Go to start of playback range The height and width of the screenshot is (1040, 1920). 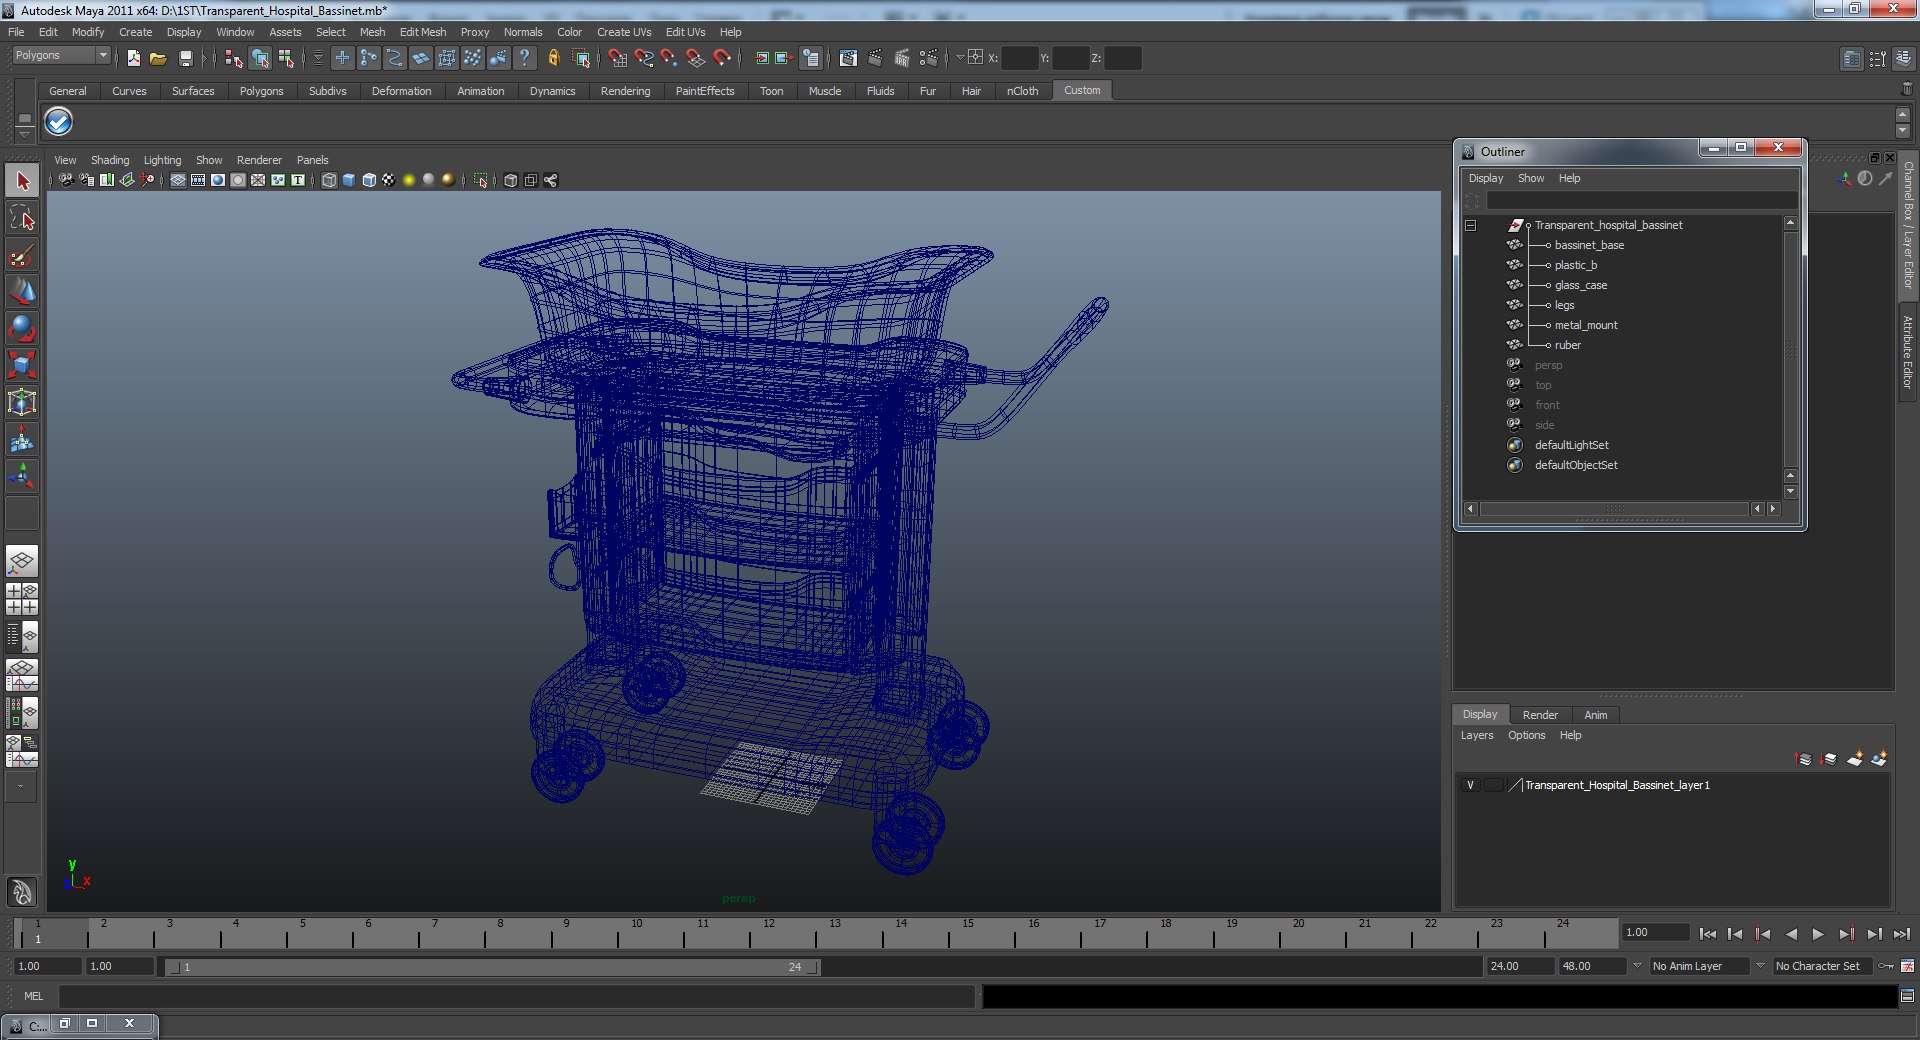pyautogui.click(x=1708, y=934)
